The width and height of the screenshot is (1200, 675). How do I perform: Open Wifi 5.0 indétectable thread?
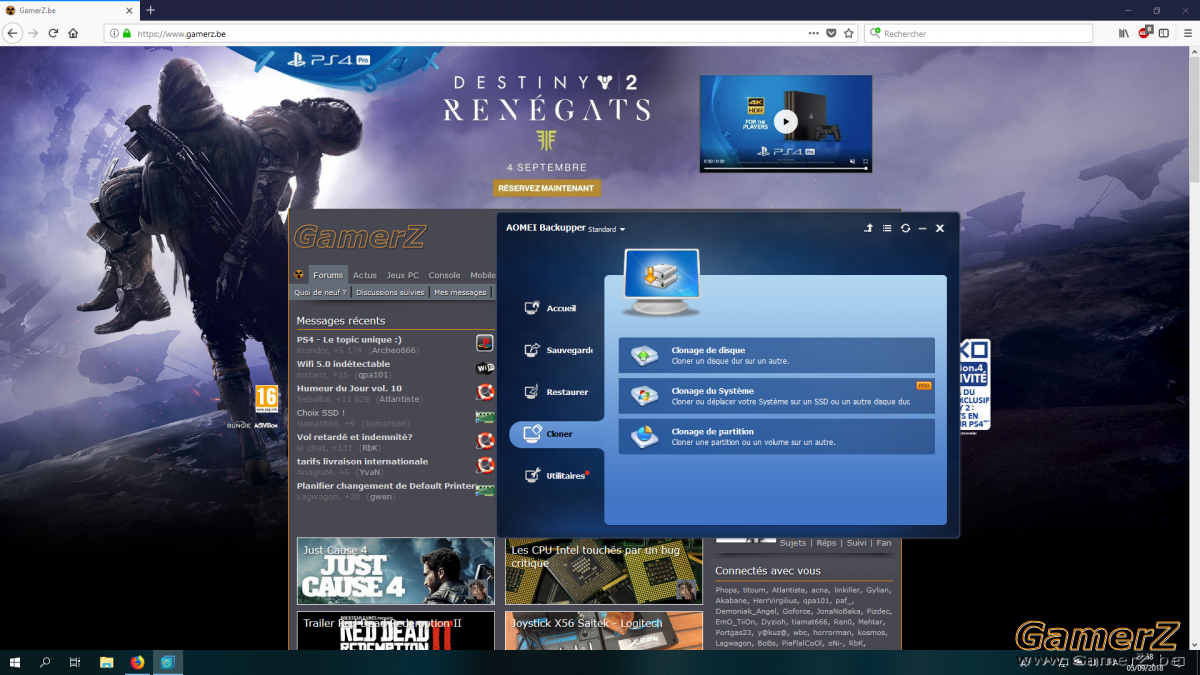tap(343, 364)
